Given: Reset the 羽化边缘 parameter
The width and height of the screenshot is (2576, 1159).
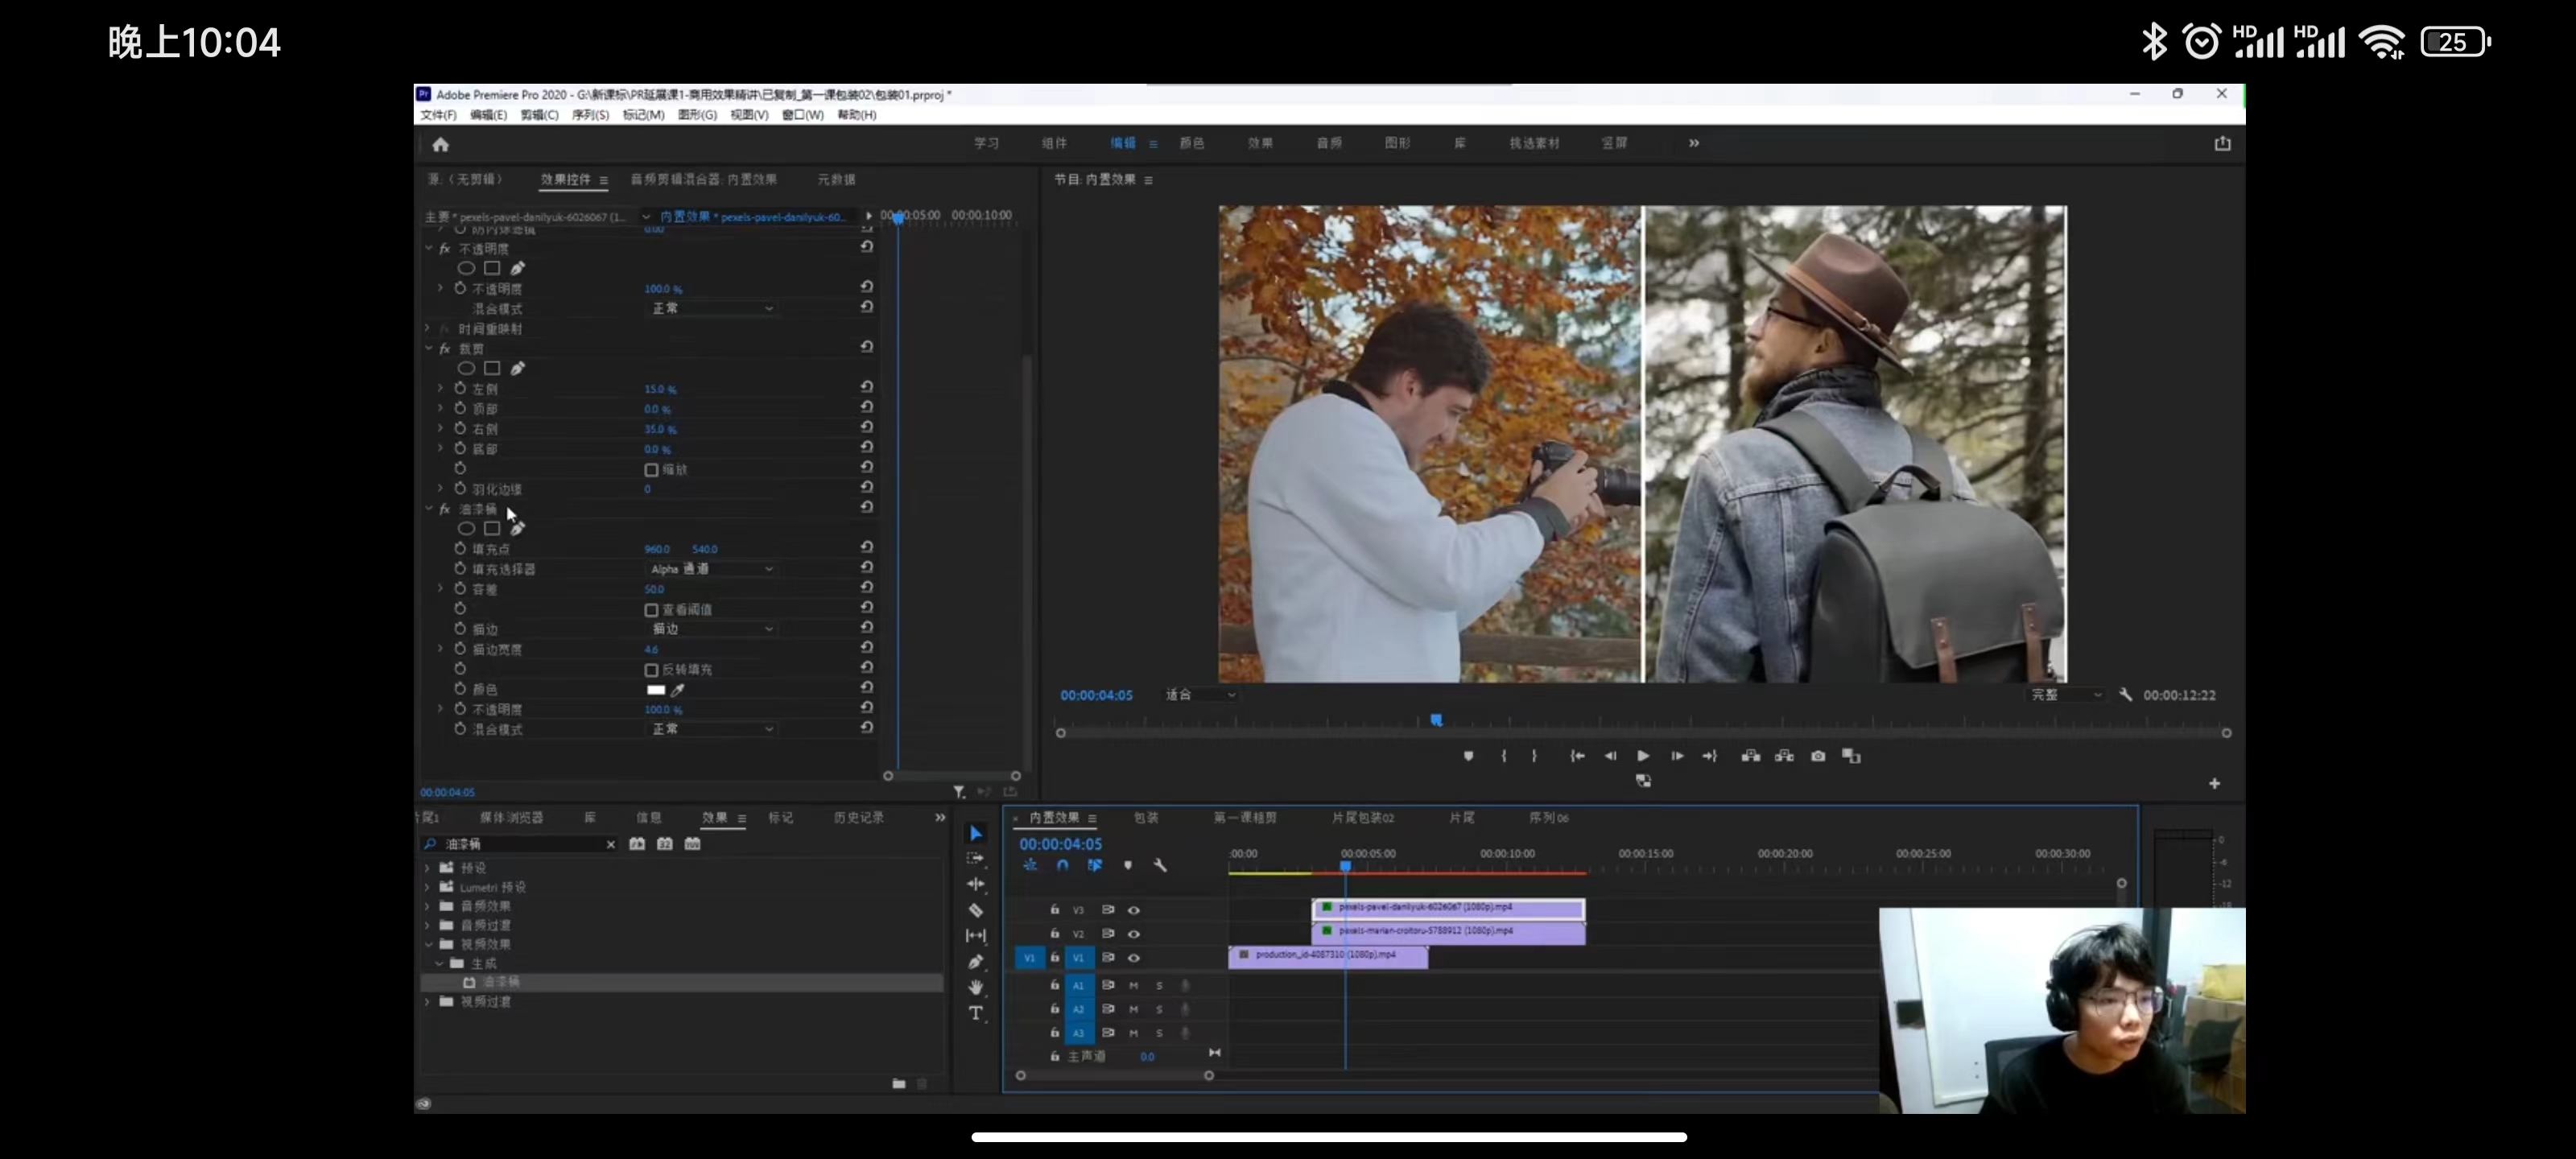Looking at the screenshot, I should pos(866,488).
